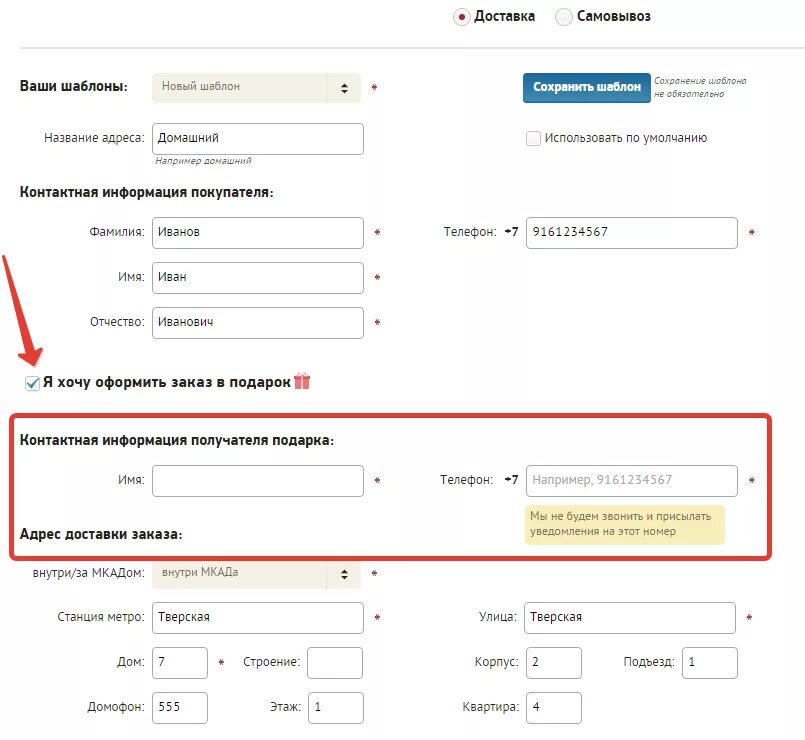Click the template dropdown arrow icon

(344, 88)
